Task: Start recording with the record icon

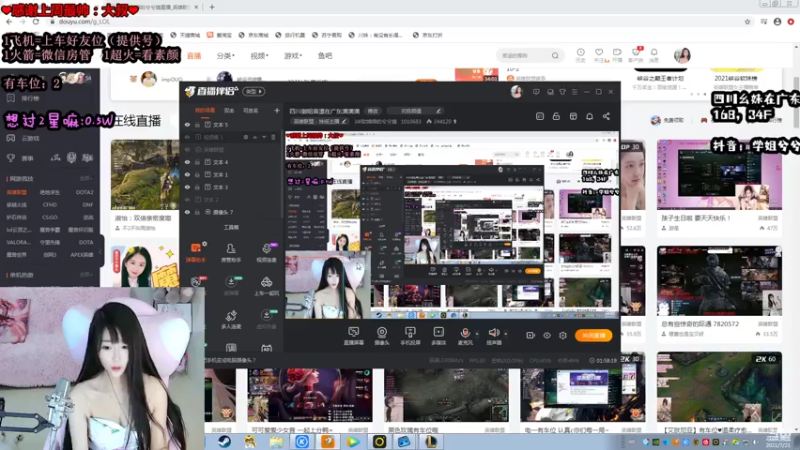Action: click(530, 335)
